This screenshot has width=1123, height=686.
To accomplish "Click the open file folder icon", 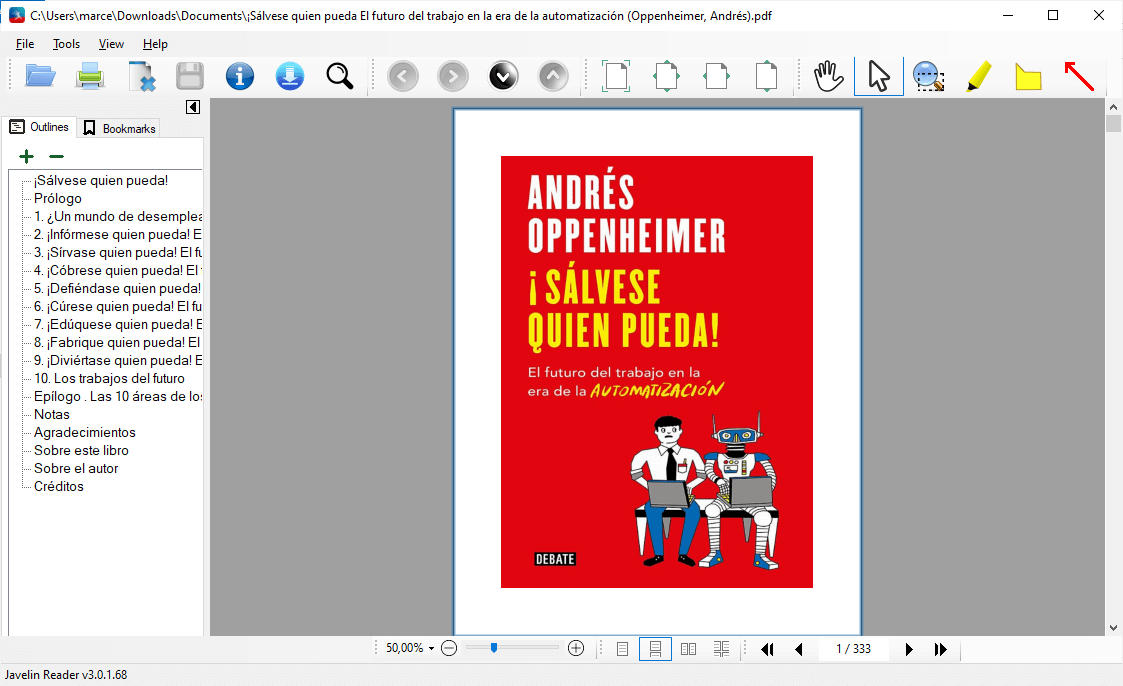I will (41, 76).
